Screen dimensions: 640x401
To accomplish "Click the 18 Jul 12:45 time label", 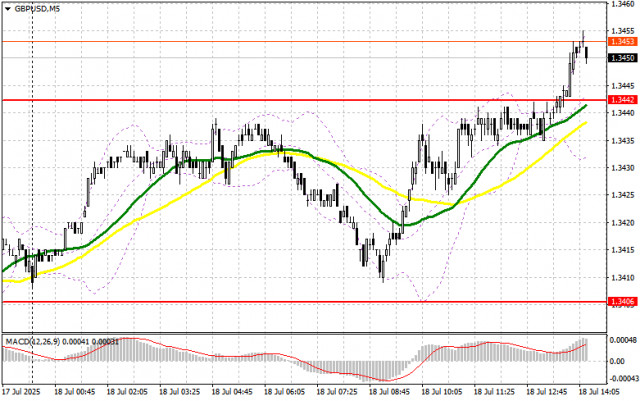I will click(547, 392).
